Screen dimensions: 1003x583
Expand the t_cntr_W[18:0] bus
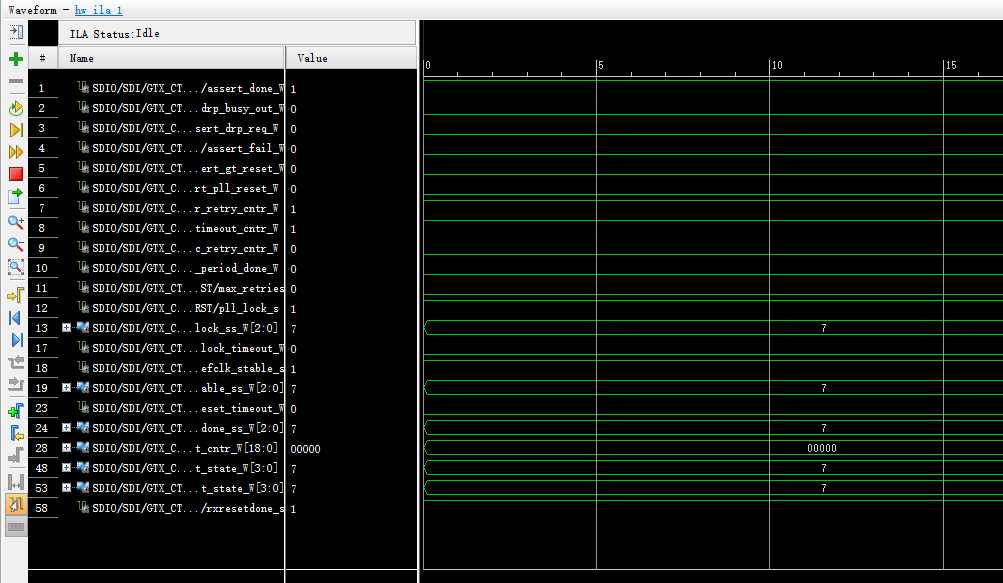(67, 448)
